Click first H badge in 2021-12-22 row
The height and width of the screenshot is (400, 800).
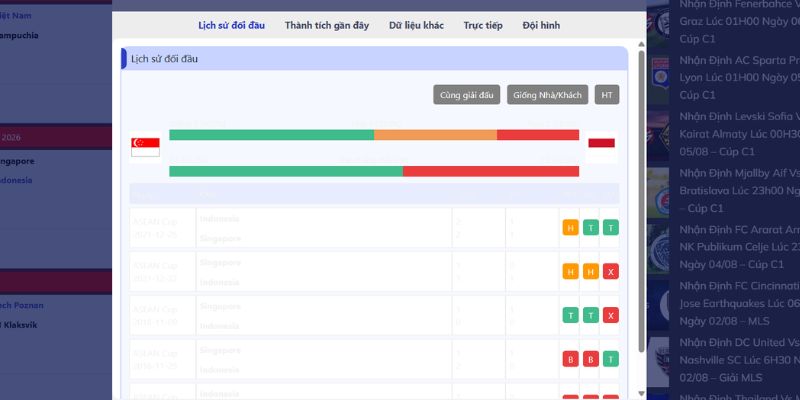click(570, 271)
